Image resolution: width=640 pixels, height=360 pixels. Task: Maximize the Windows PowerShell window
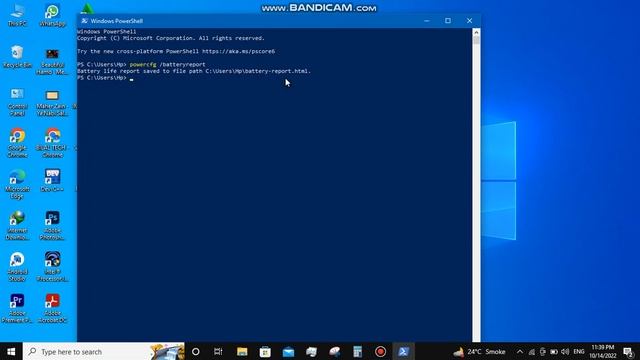(448, 21)
